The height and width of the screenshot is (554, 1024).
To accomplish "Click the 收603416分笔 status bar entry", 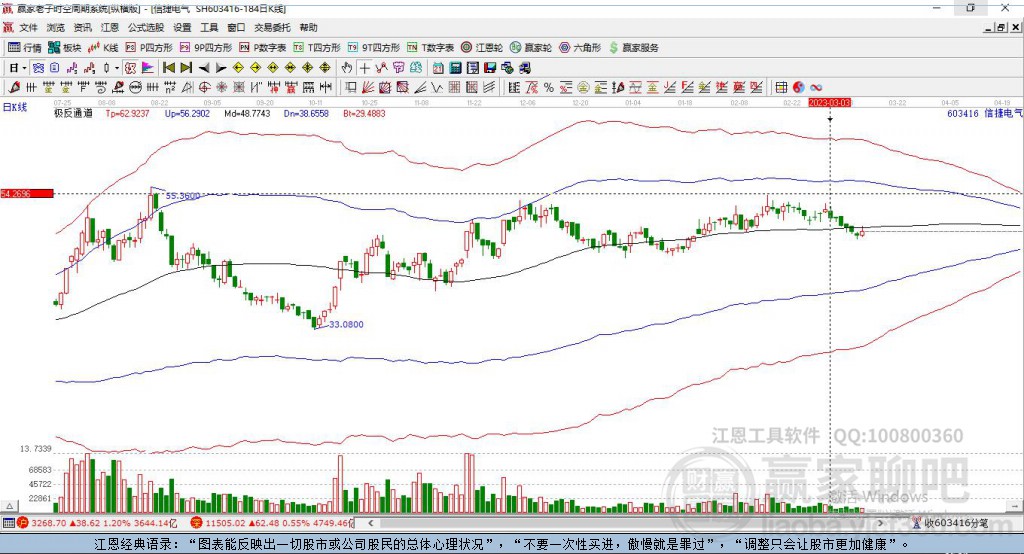I will (x=951, y=523).
